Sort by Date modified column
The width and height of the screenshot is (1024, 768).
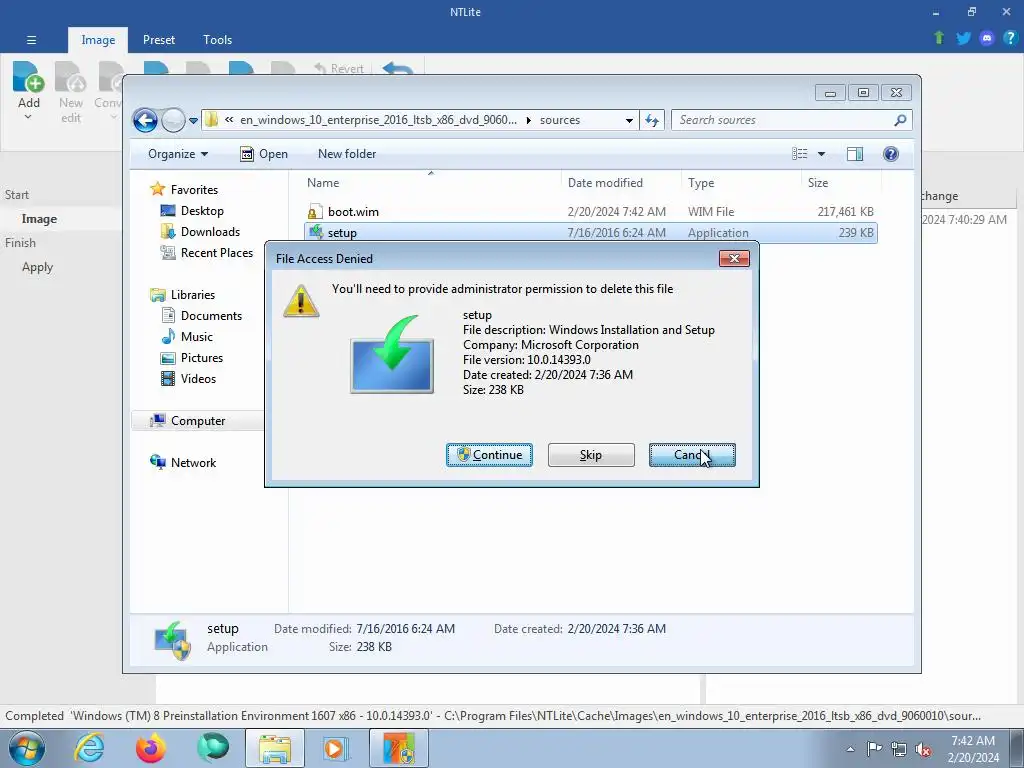pos(620,183)
